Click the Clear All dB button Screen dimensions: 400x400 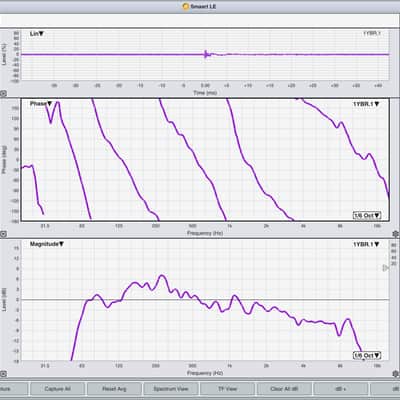point(284,389)
